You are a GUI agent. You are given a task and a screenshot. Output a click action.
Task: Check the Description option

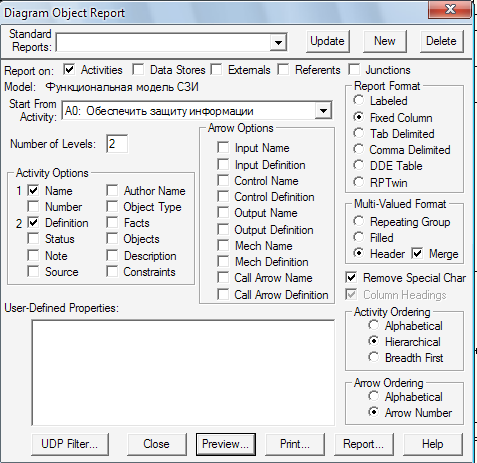112,256
